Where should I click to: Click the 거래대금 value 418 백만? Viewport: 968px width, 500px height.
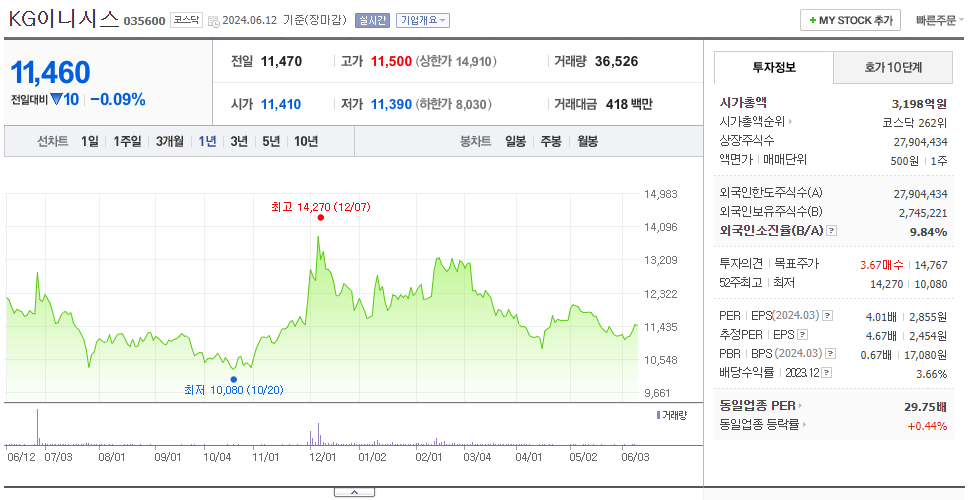pyautogui.click(x=629, y=104)
